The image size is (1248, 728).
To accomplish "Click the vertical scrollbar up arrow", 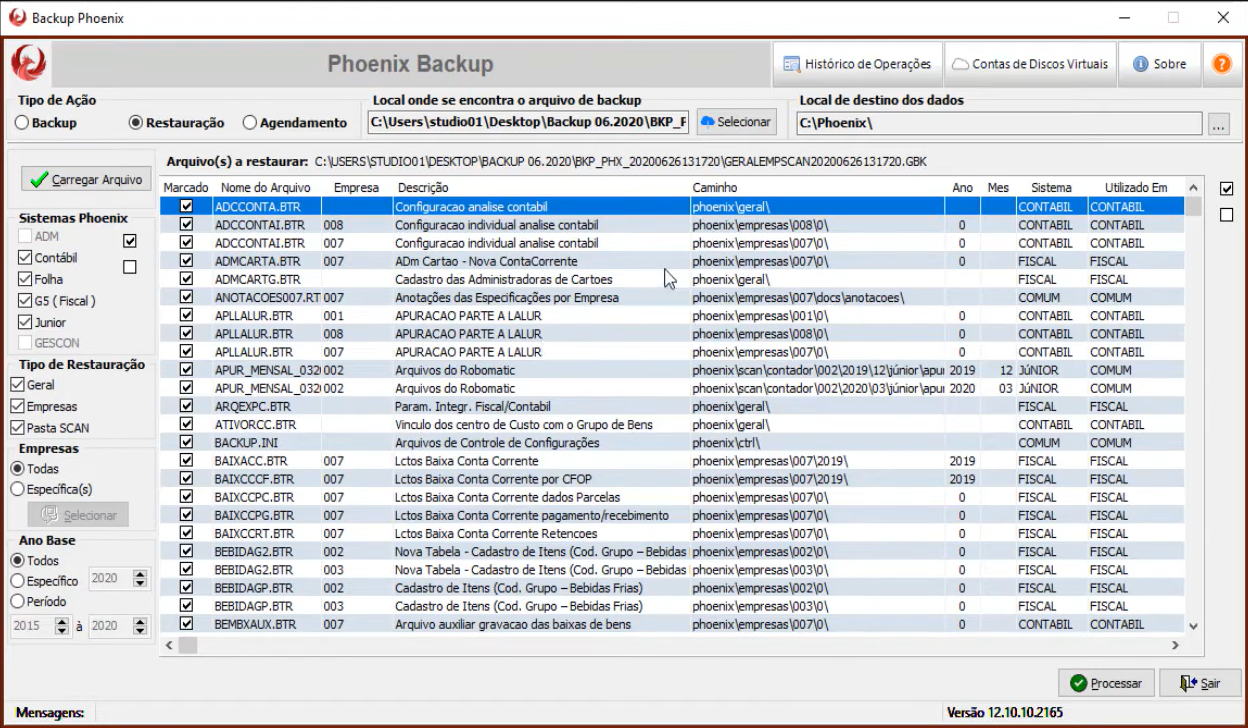I will click(x=1193, y=188).
